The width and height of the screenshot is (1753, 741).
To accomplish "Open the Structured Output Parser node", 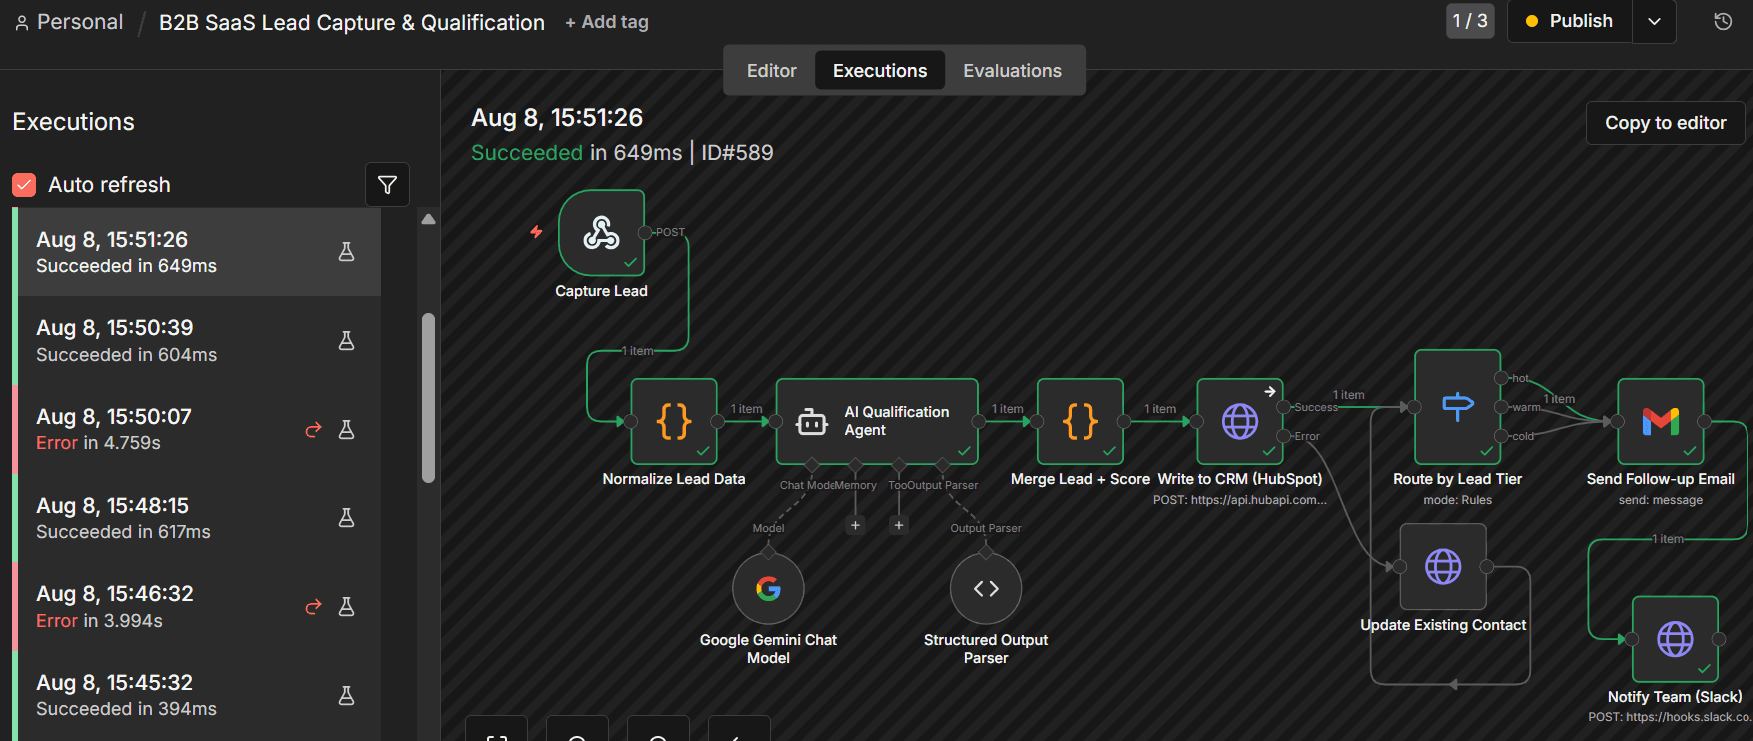I will (986, 589).
